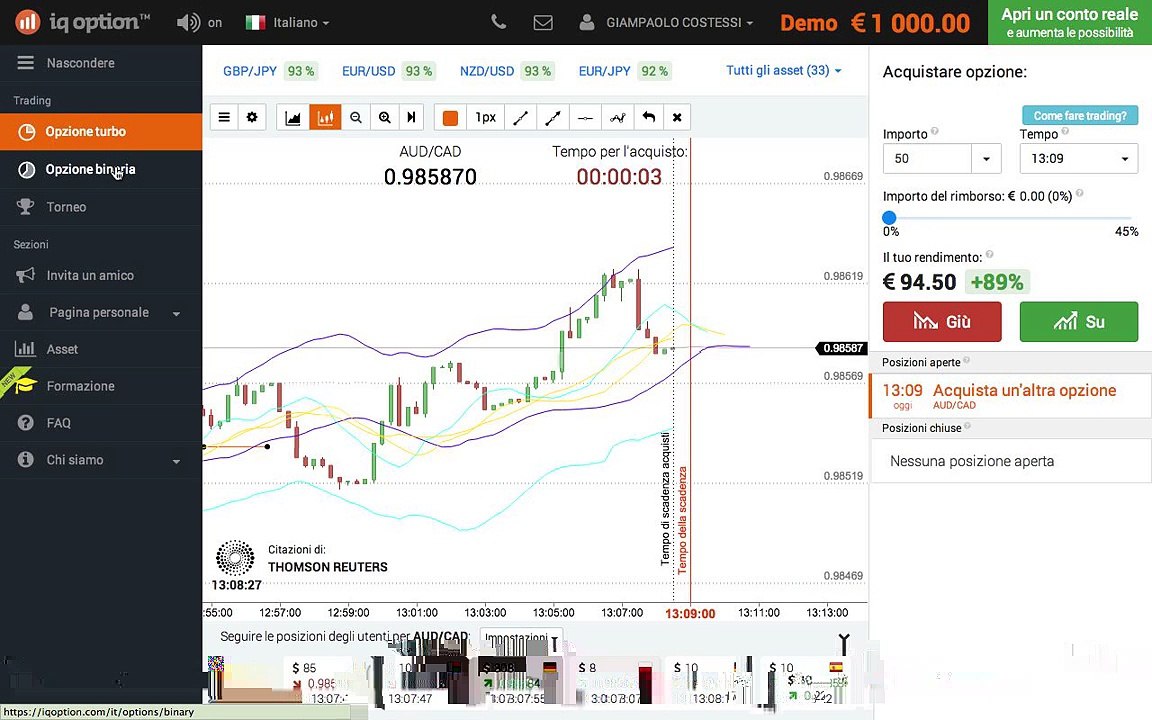Viewport: 1152px width, 720px height.
Task: Click Acquista un'altra opzione link
Action: coord(1024,391)
